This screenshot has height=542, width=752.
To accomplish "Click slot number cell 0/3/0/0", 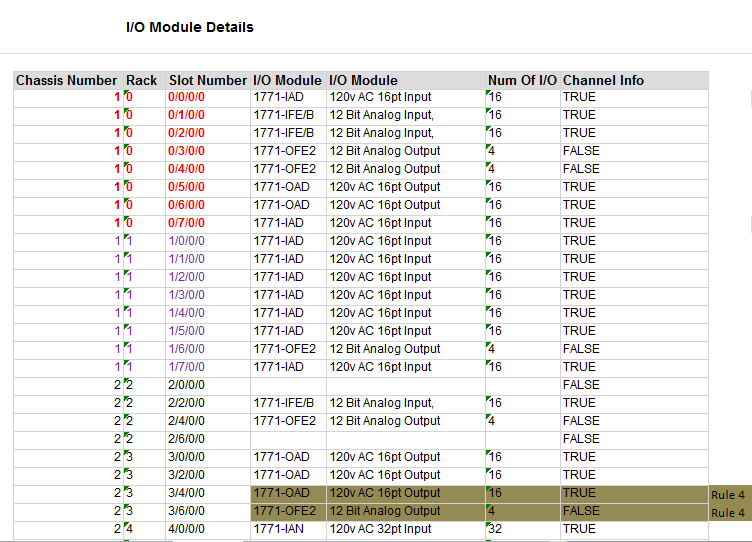I will [208, 151].
